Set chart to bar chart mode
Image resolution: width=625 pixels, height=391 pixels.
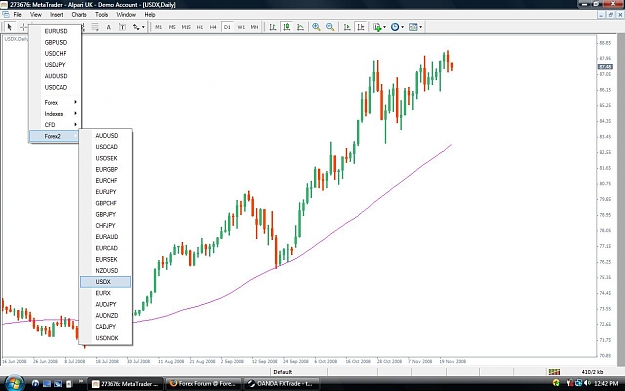[x=273, y=27]
